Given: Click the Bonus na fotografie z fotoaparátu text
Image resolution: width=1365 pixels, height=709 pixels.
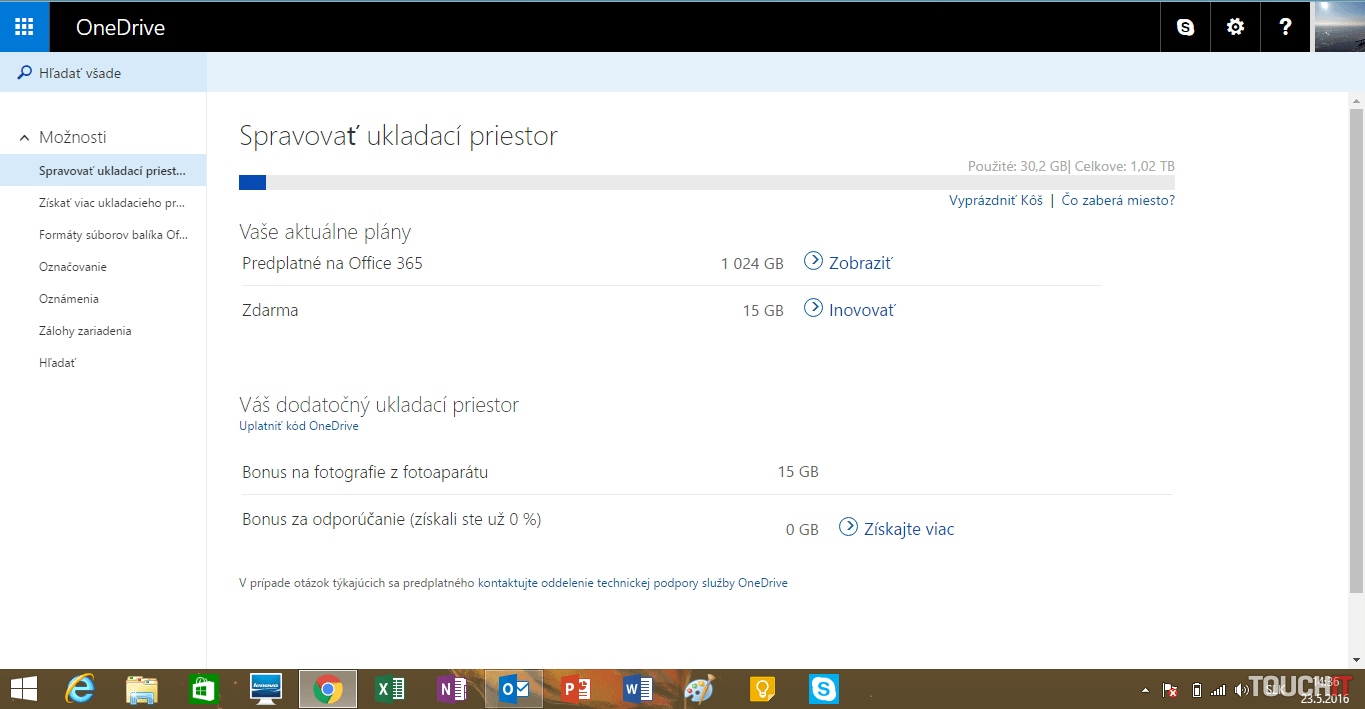Looking at the screenshot, I should 365,472.
